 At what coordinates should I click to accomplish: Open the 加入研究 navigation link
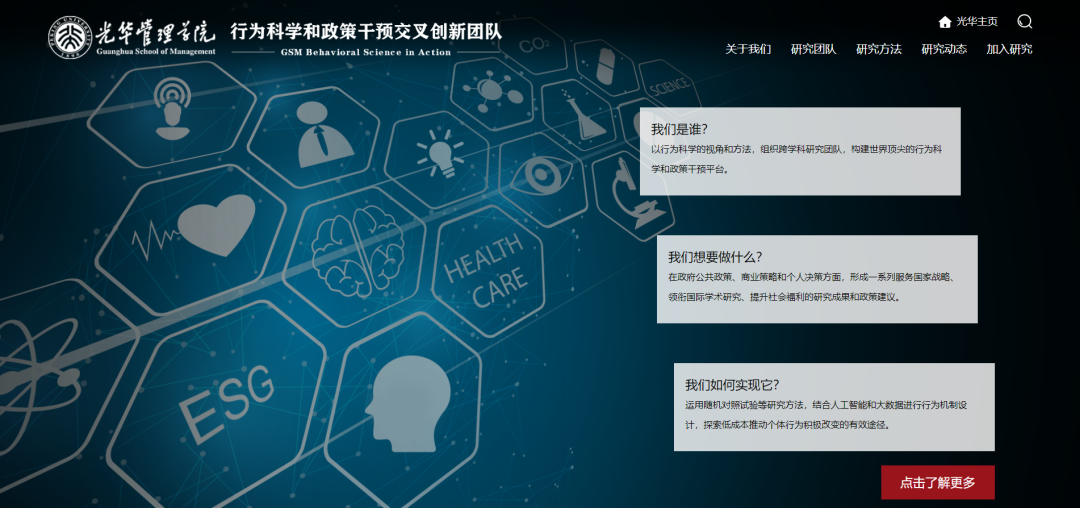coord(1009,49)
